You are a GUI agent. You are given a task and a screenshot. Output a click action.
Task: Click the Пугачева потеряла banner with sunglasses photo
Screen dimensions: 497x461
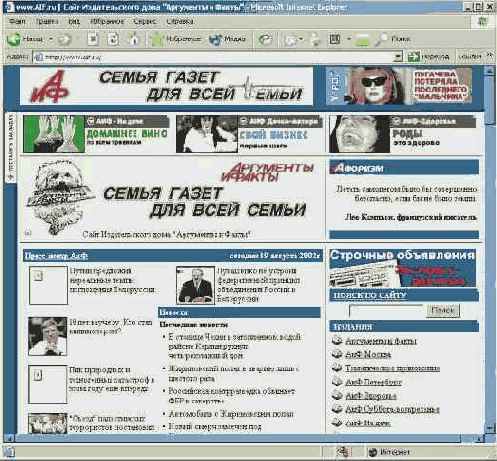click(x=399, y=86)
